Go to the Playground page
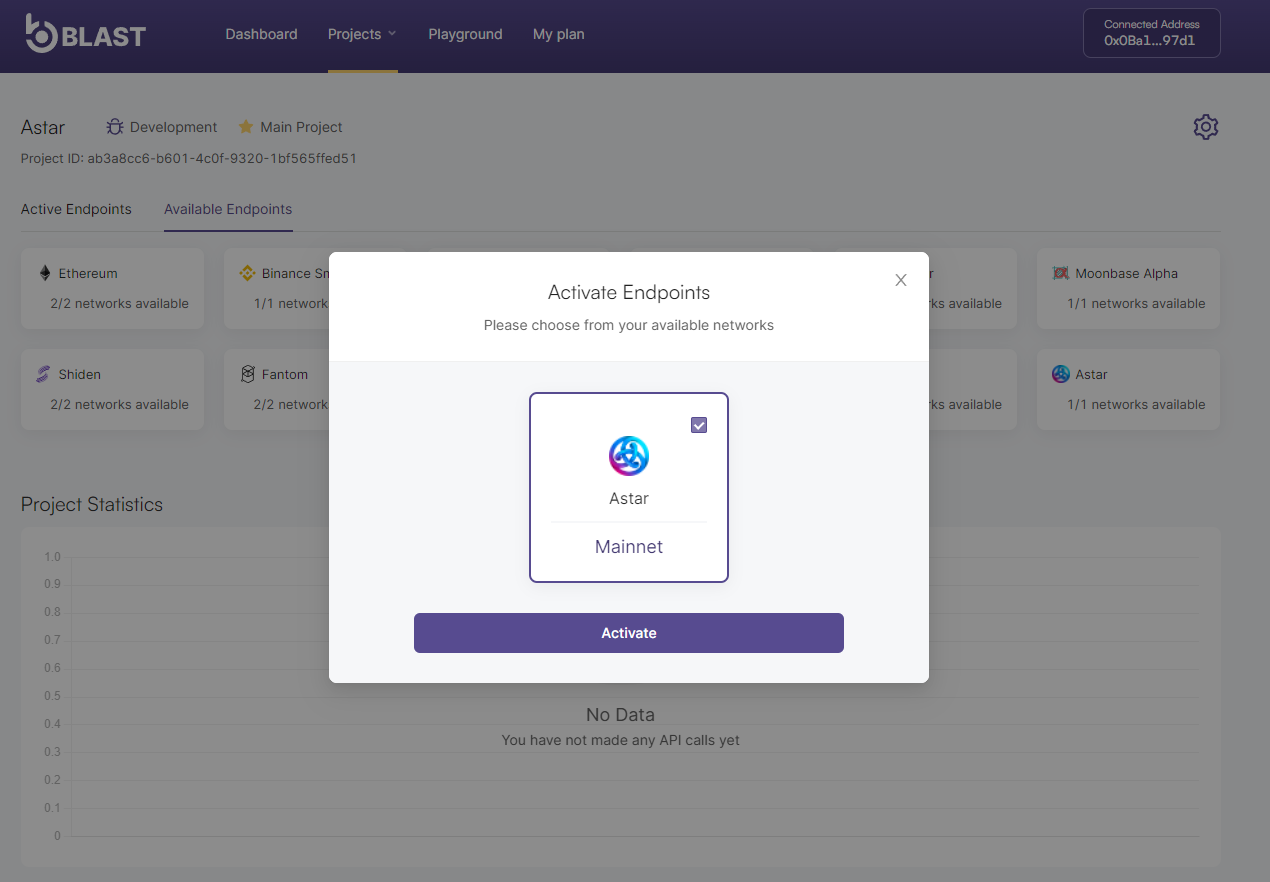1270x882 pixels. (465, 34)
